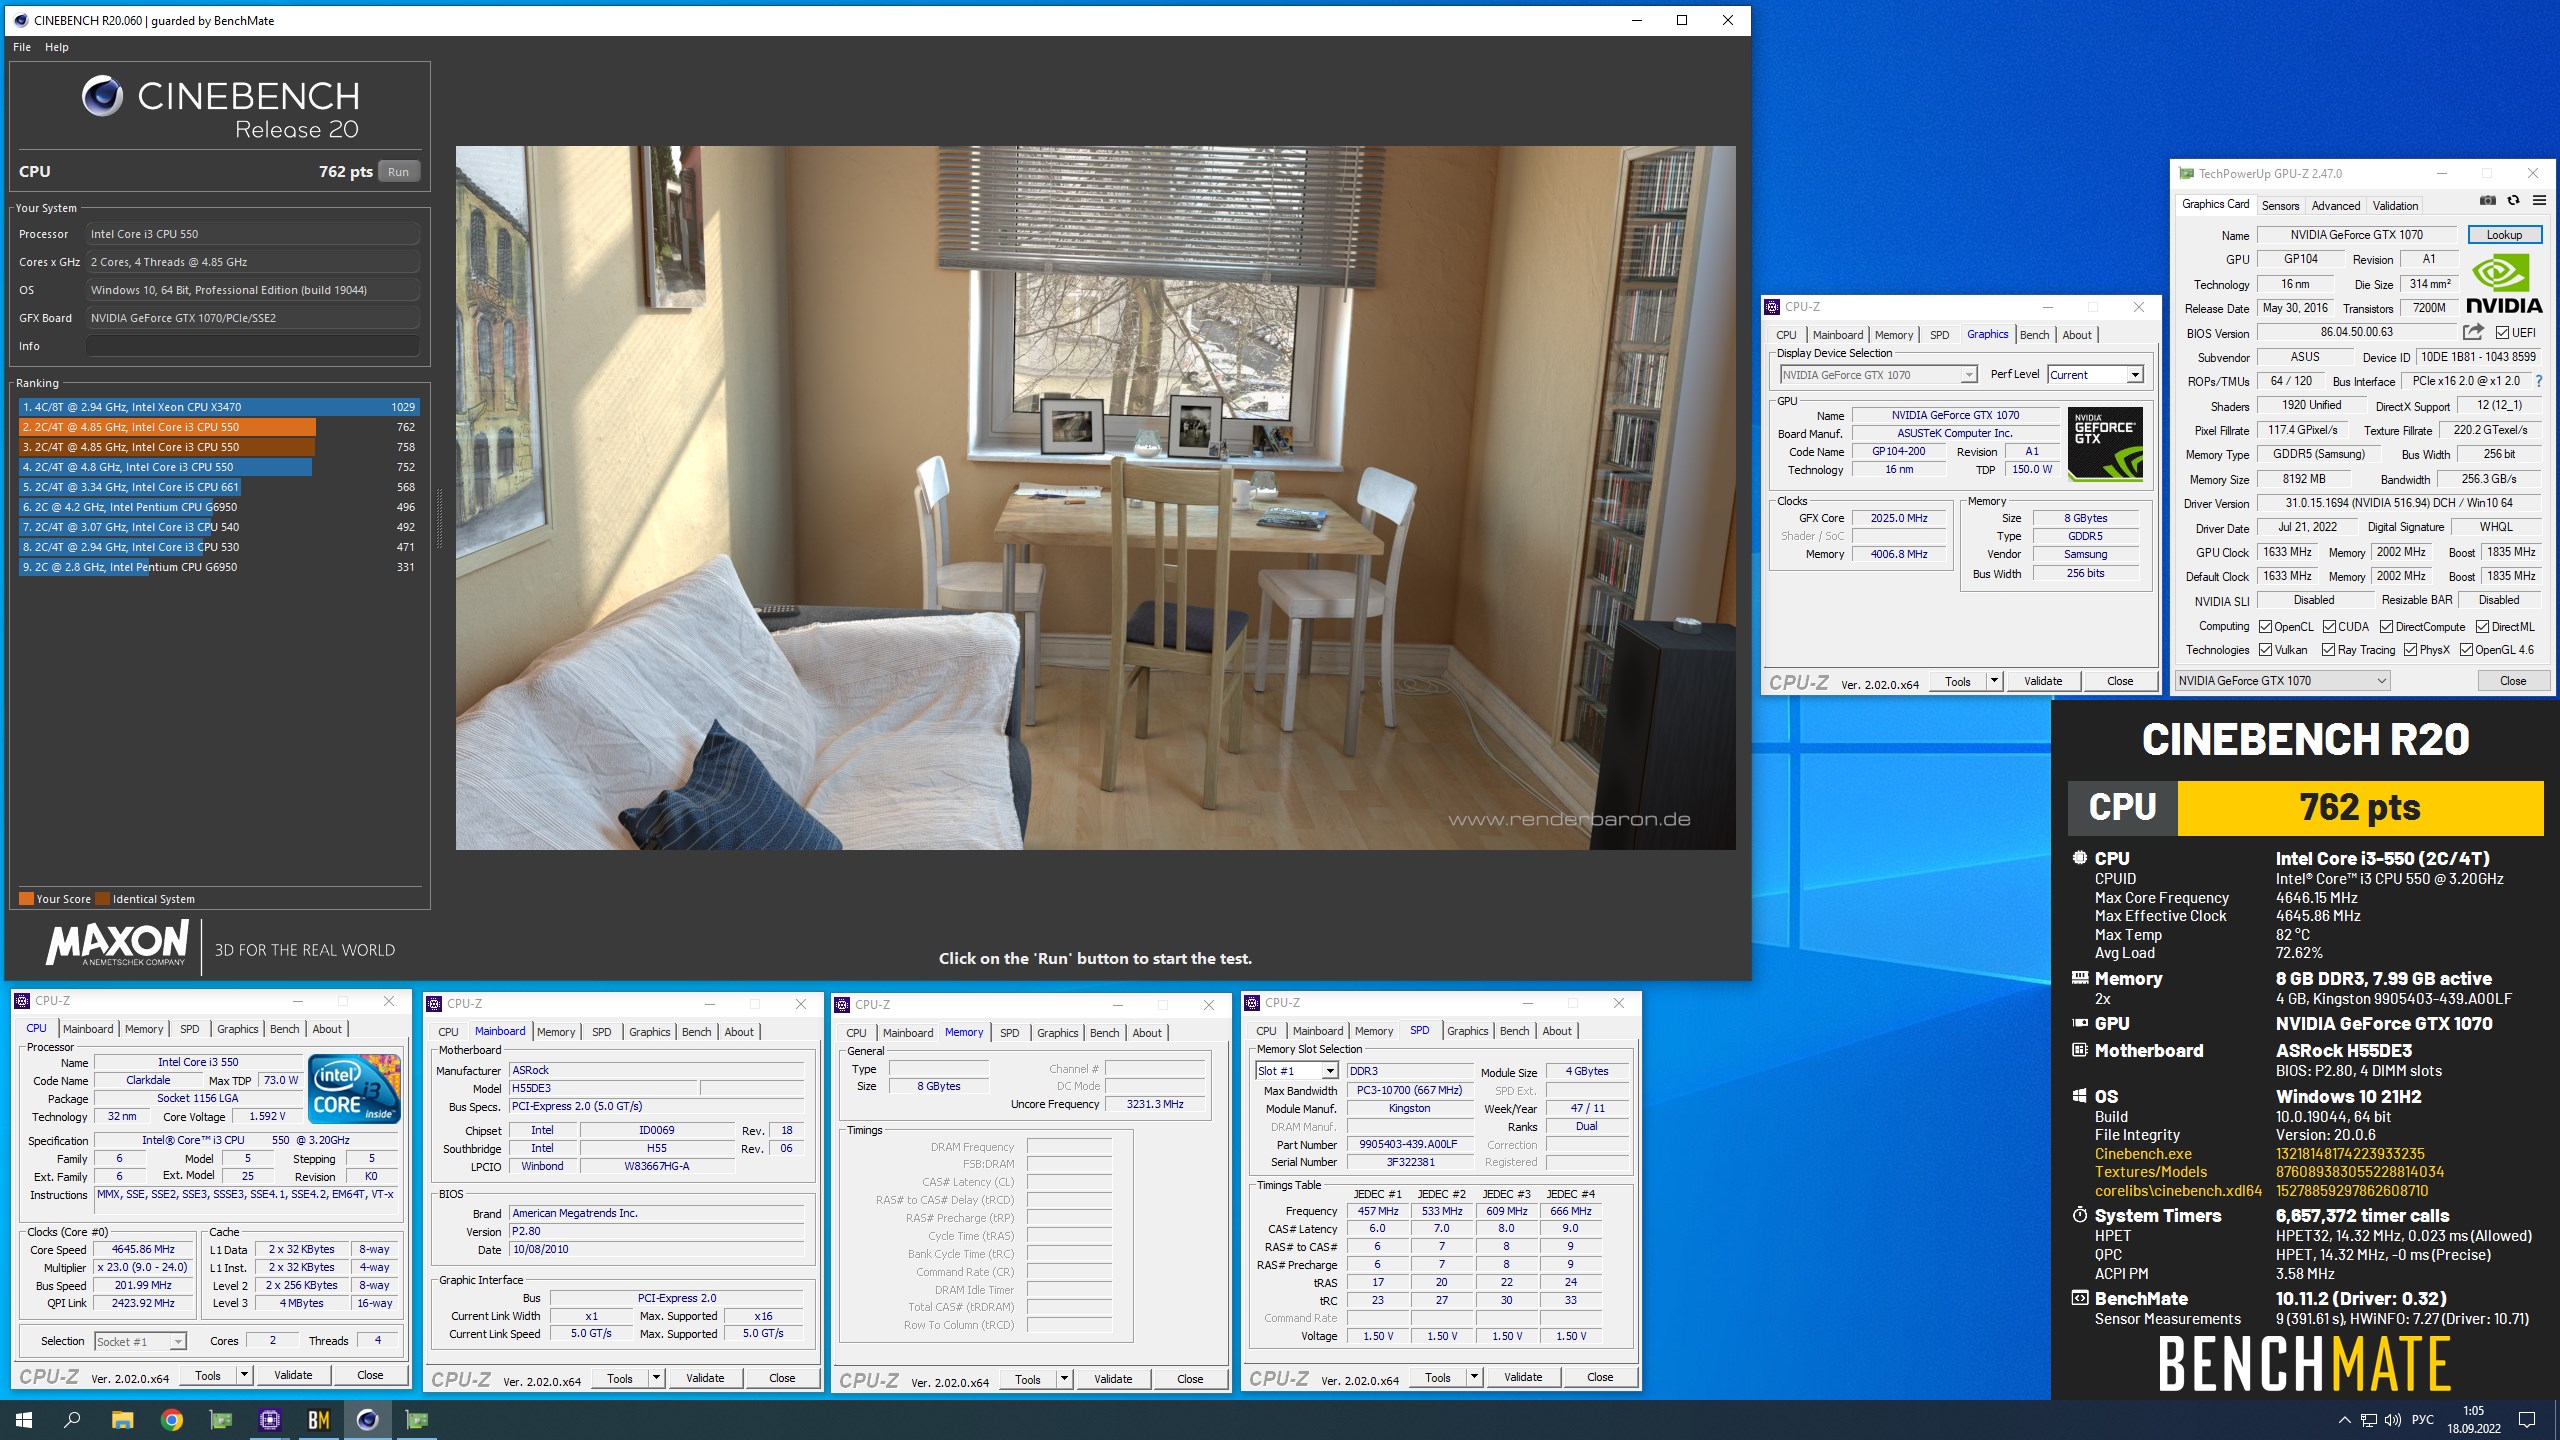Screen dimensions: 2560x1440
Task: Click BenchMate logo in results panel
Action: [2305, 1364]
